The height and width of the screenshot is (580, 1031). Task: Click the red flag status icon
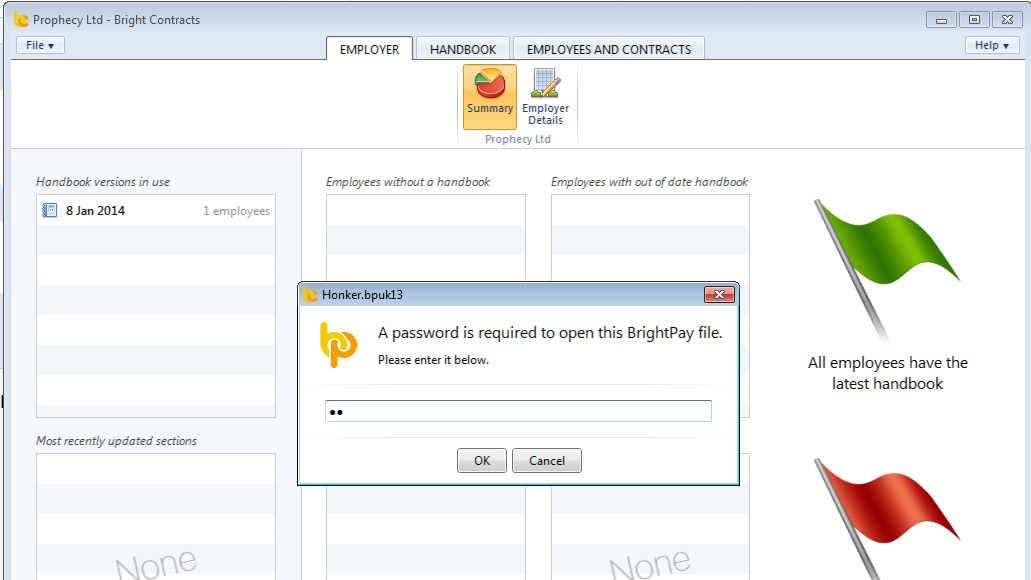click(886, 520)
